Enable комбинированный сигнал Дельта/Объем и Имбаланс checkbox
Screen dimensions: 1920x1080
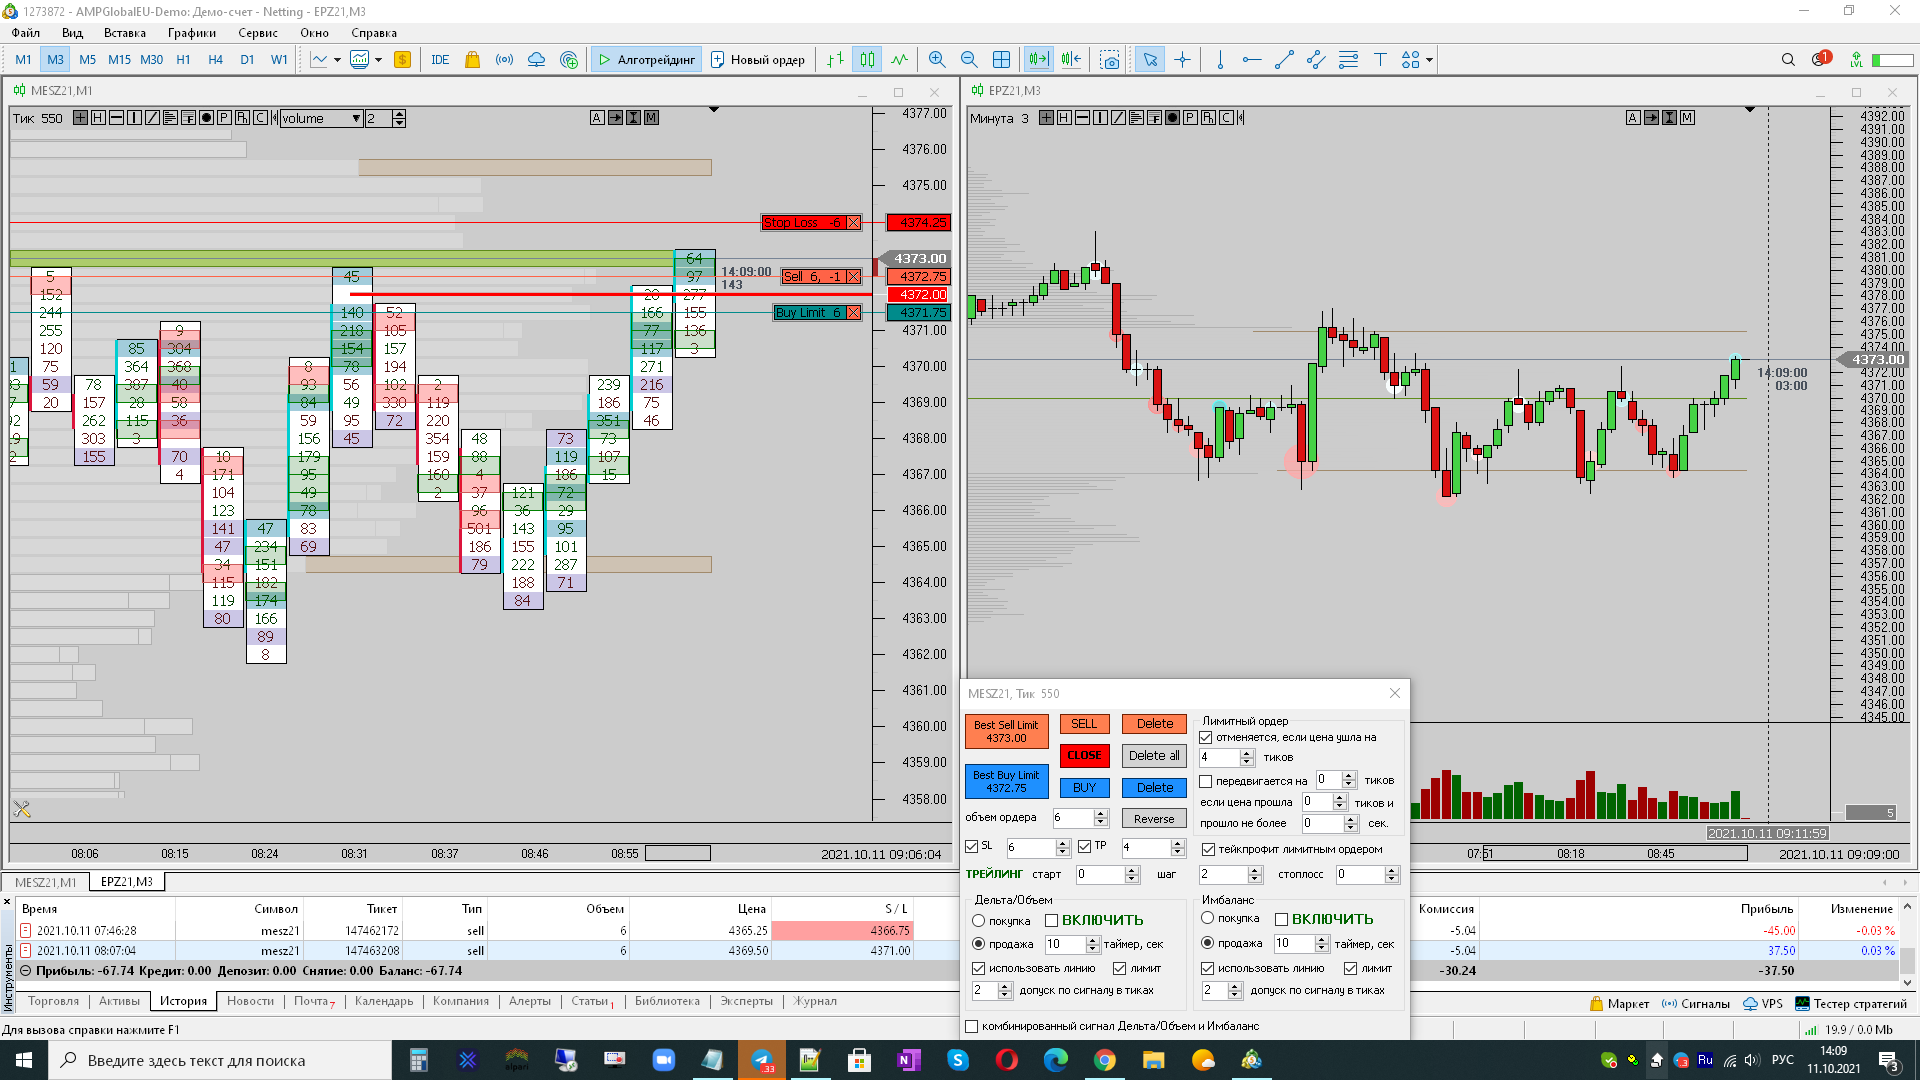click(x=971, y=1026)
